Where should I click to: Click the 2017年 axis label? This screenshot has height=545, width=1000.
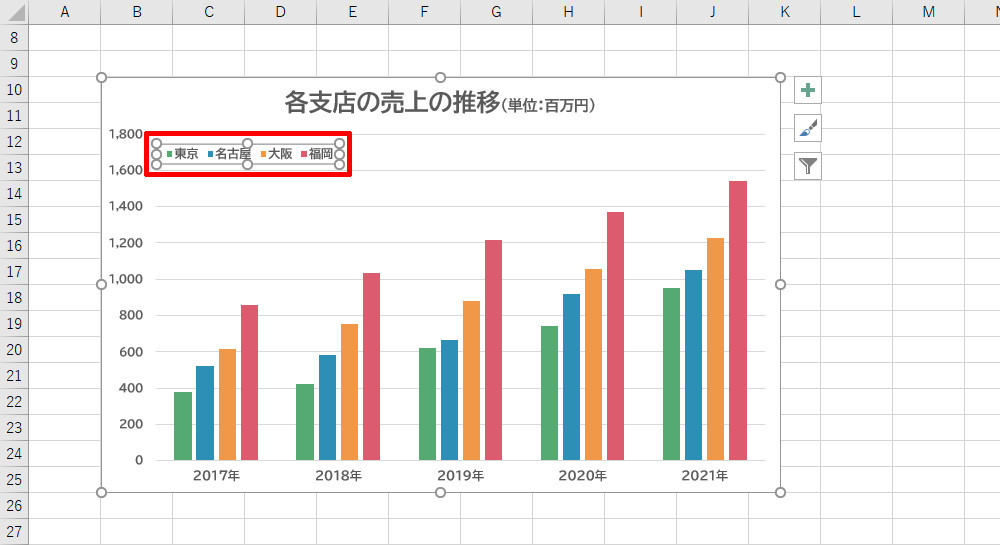coord(216,476)
